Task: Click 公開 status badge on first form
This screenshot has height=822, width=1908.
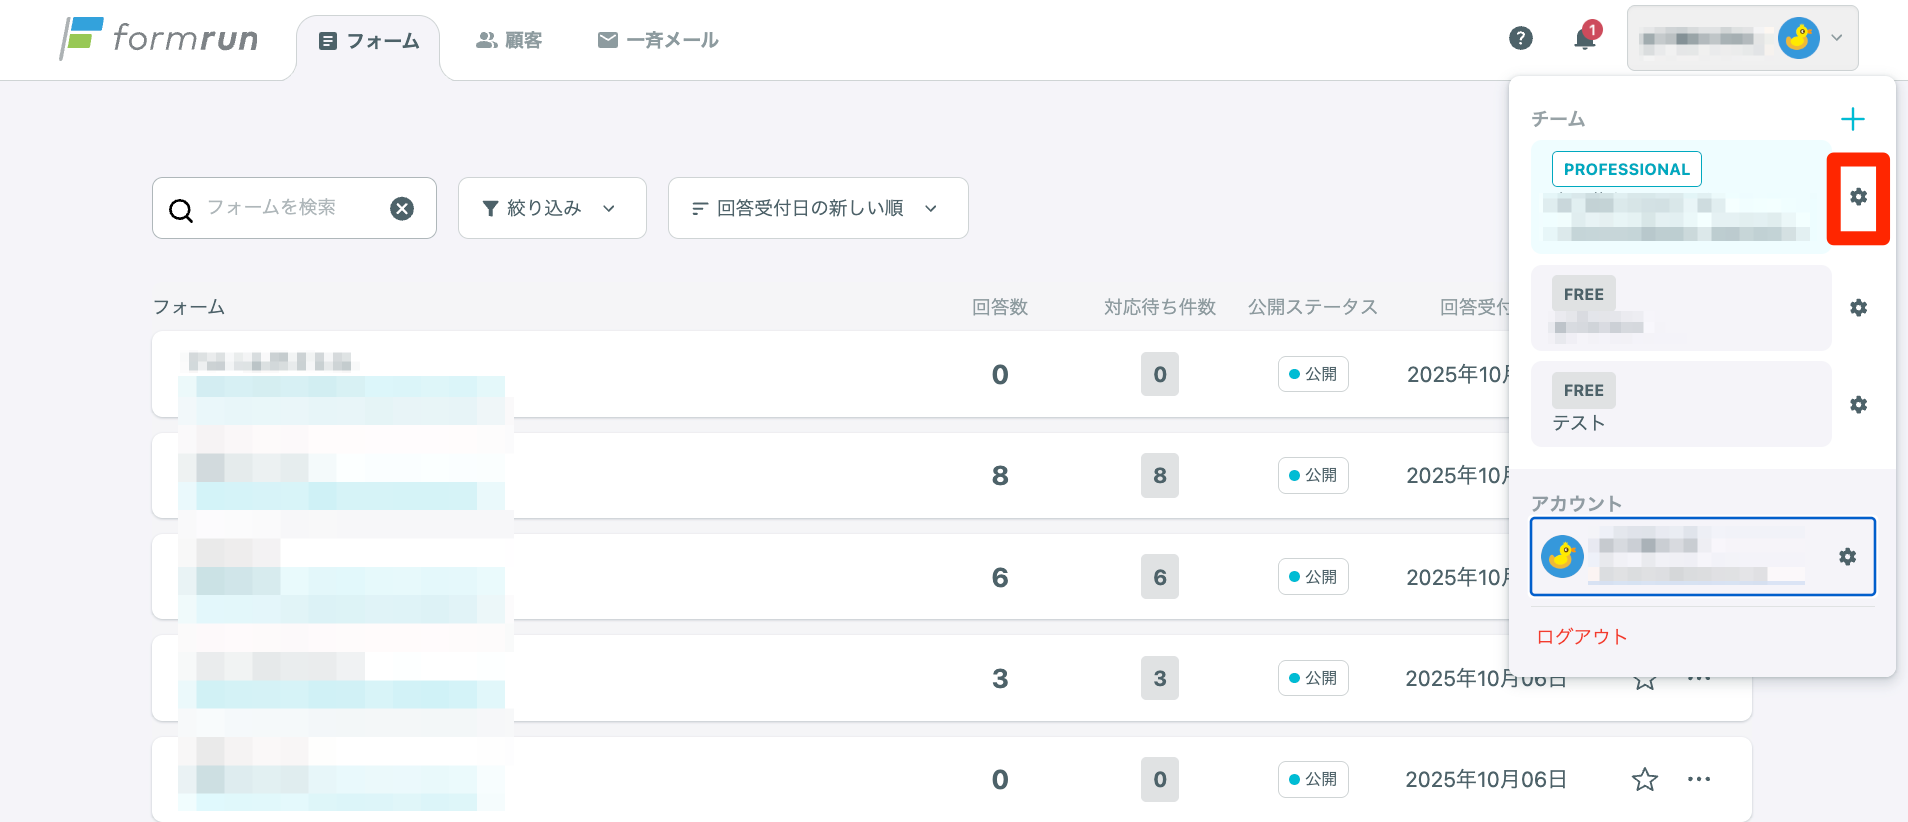Action: [x=1312, y=374]
